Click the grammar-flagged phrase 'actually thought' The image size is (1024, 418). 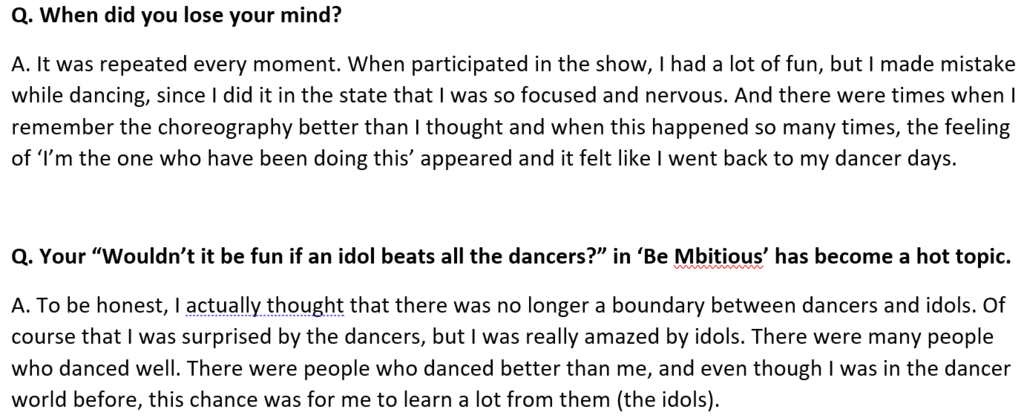264,305
